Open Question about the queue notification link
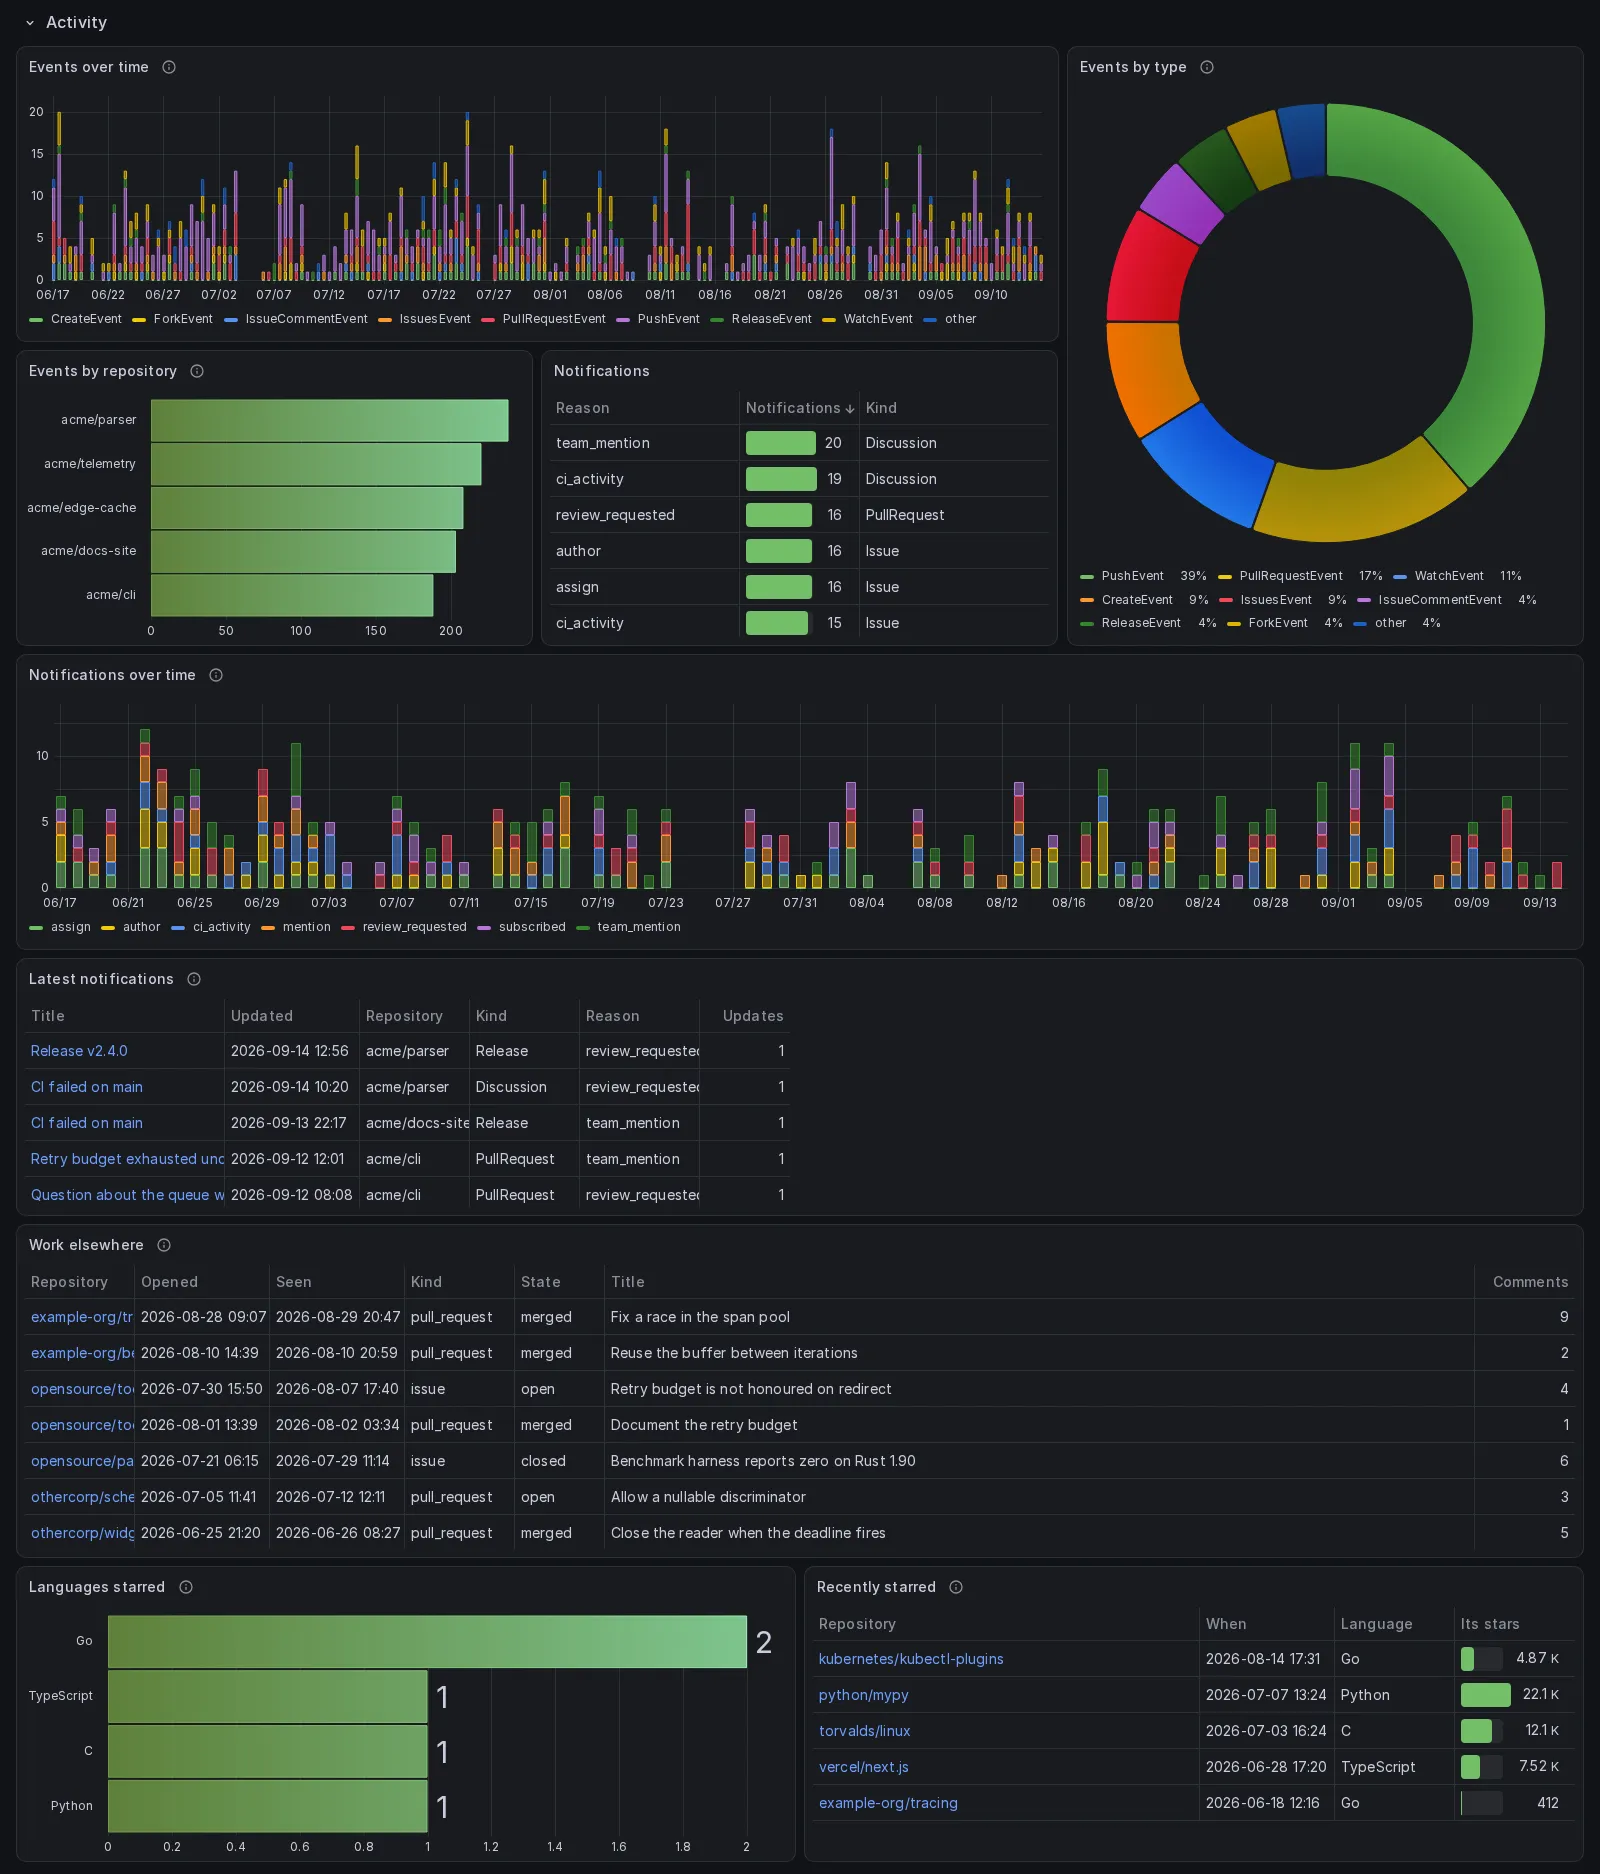The width and height of the screenshot is (1600, 1874). tap(127, 1195)
